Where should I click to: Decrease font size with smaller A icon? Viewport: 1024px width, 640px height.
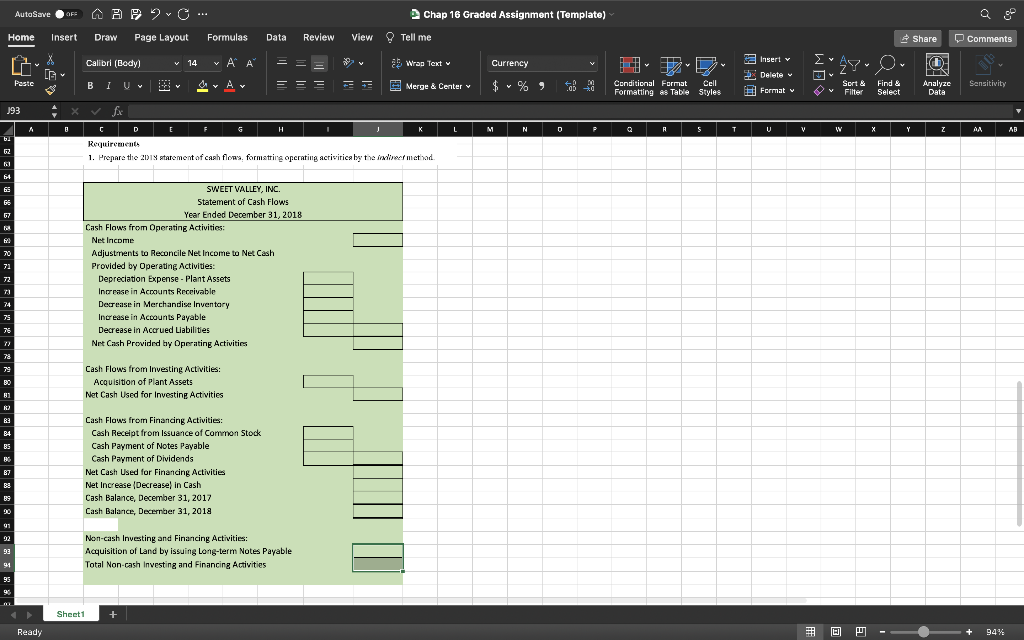(x=251, y=63)
